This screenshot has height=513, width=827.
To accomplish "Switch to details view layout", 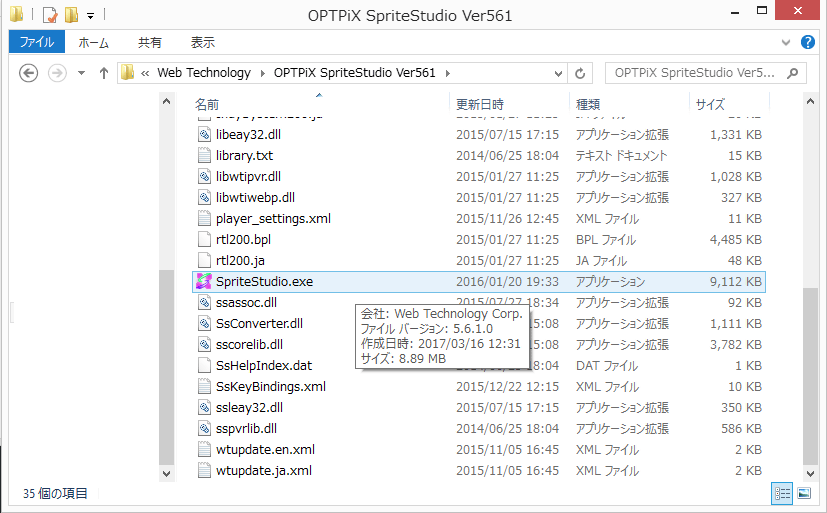I will tap(782, 493).
